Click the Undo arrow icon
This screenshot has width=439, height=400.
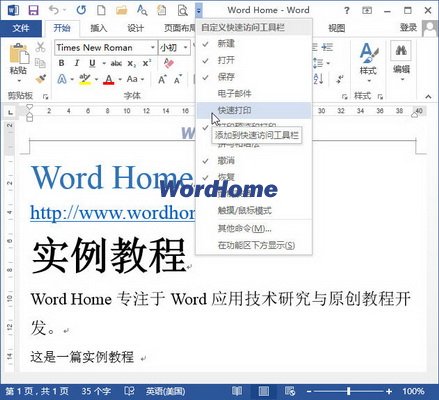pos(54,10)
